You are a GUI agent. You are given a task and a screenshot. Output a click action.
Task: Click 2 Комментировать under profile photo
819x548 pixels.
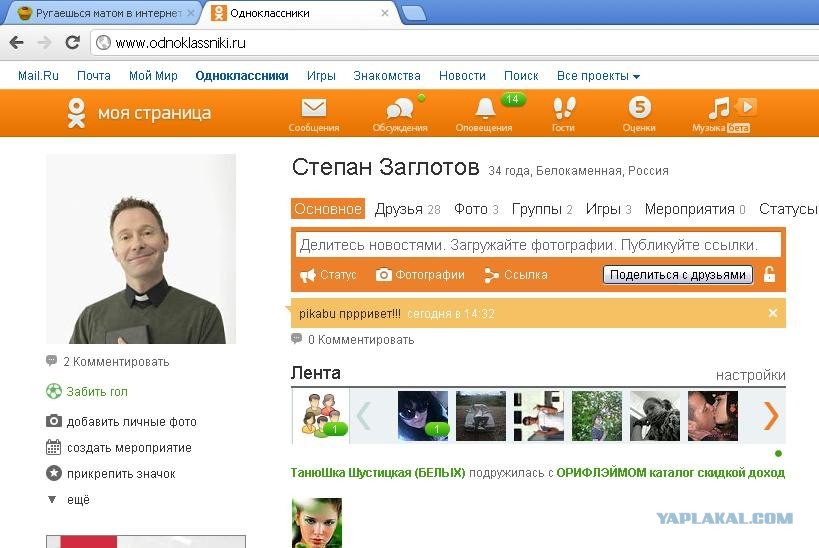point(108,362)
